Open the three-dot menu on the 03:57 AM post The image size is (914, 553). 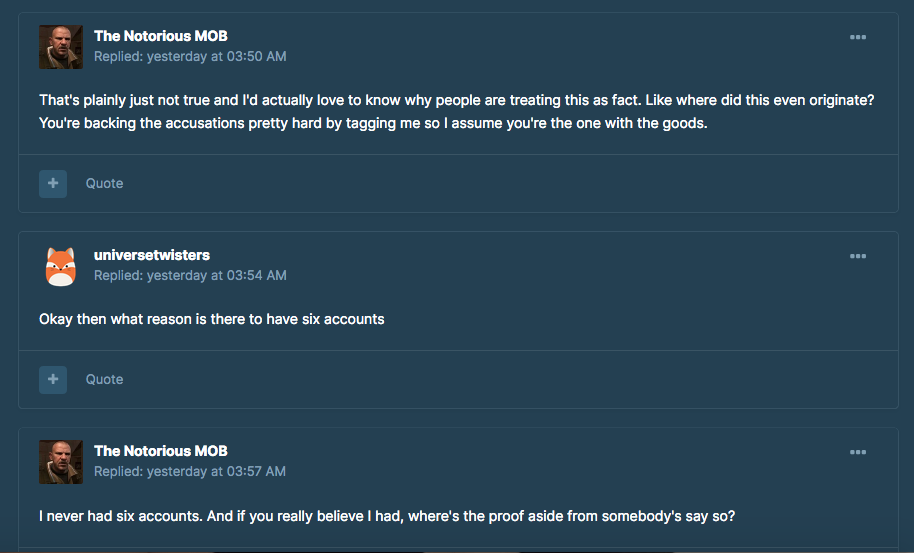[x=857, y=452]
